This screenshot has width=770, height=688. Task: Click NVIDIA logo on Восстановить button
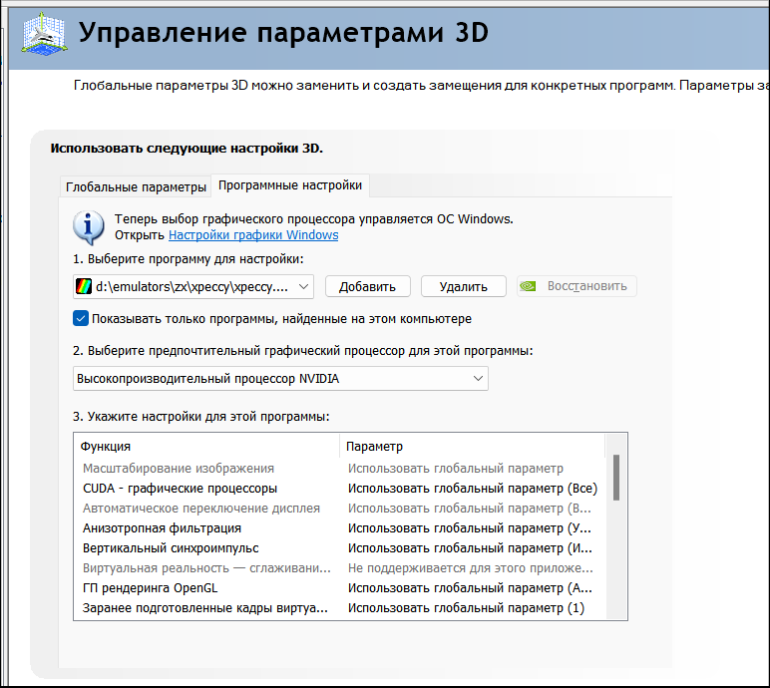pos(528,286)
